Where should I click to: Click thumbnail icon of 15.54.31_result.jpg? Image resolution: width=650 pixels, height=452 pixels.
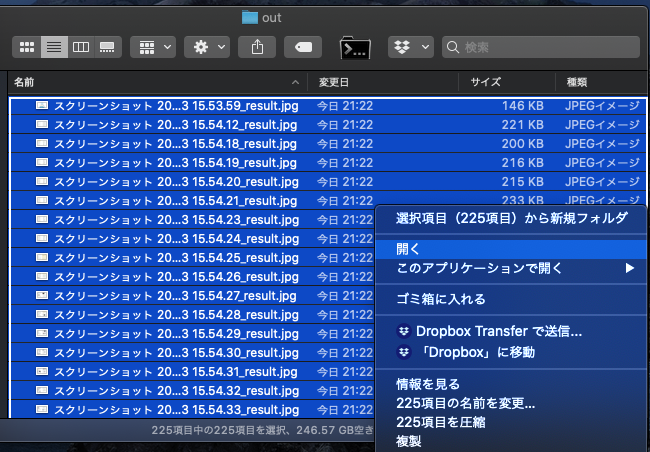[x=42, y=372]
